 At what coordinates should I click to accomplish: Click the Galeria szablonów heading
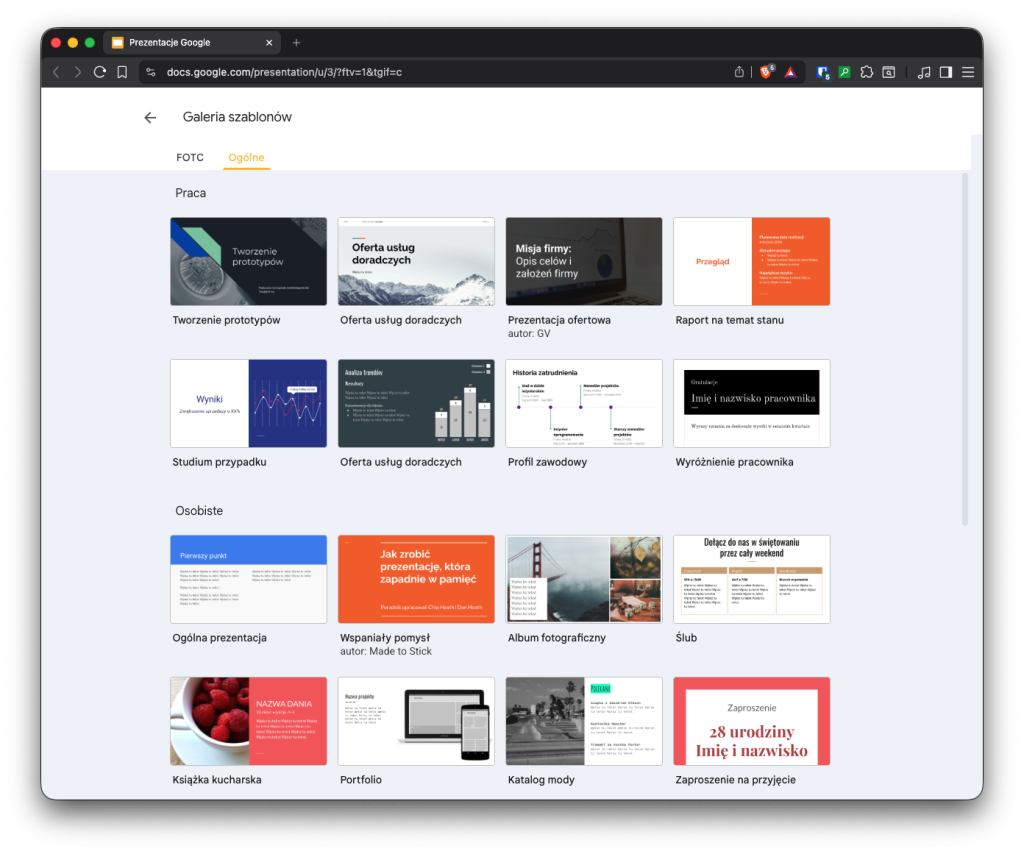tap(237, 117)
